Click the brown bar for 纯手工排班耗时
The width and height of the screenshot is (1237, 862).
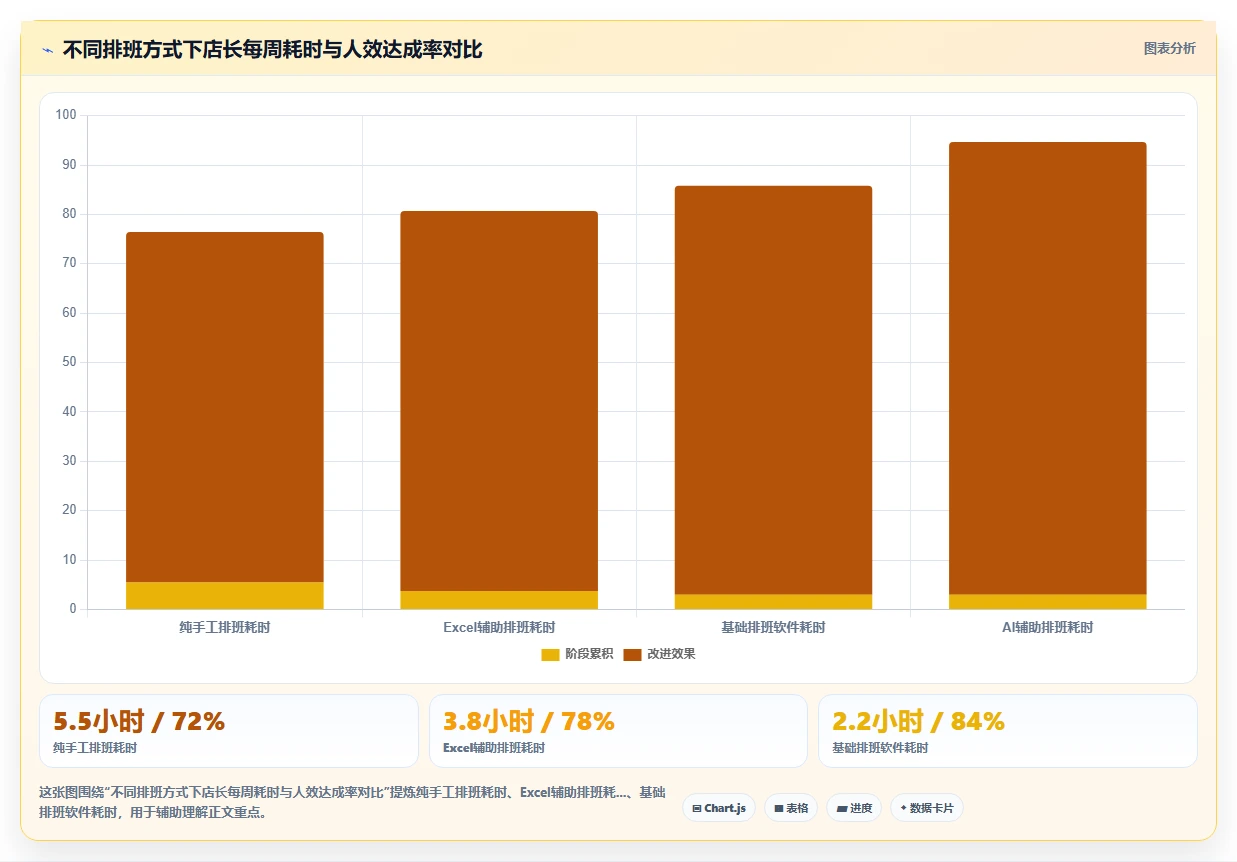point(225,407)
